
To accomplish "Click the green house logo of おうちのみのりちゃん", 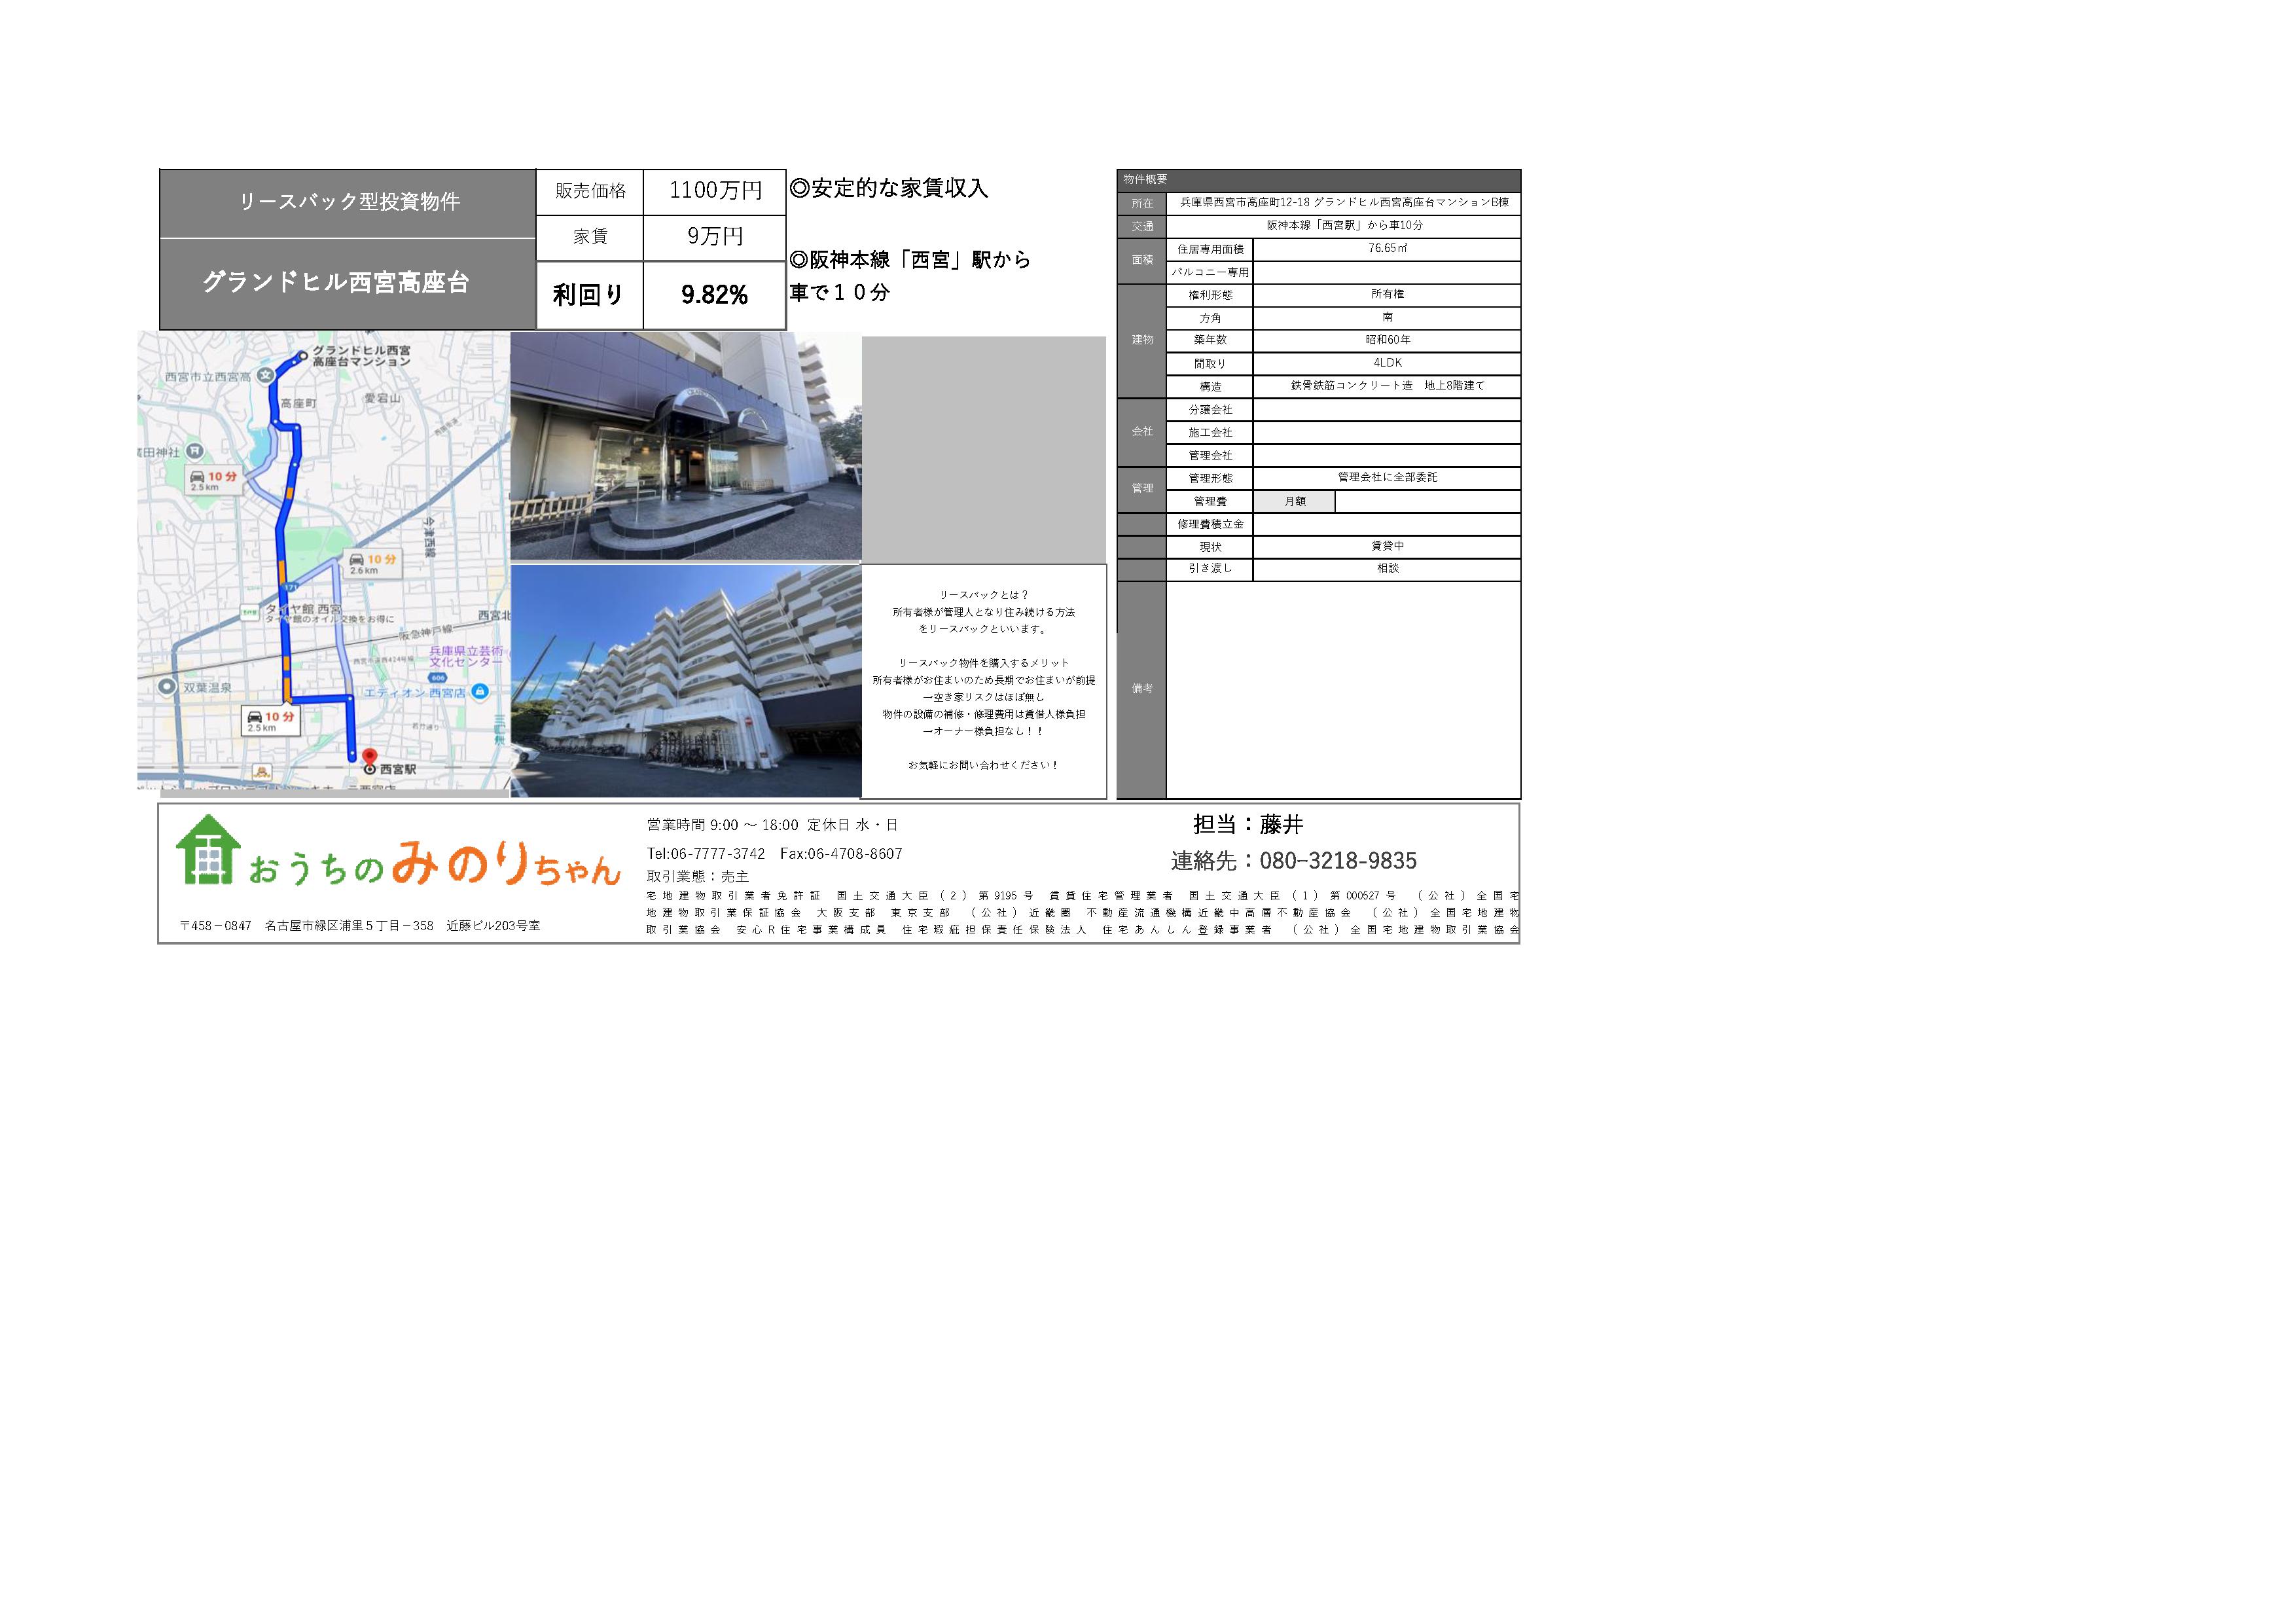I will tap(208, 850).
